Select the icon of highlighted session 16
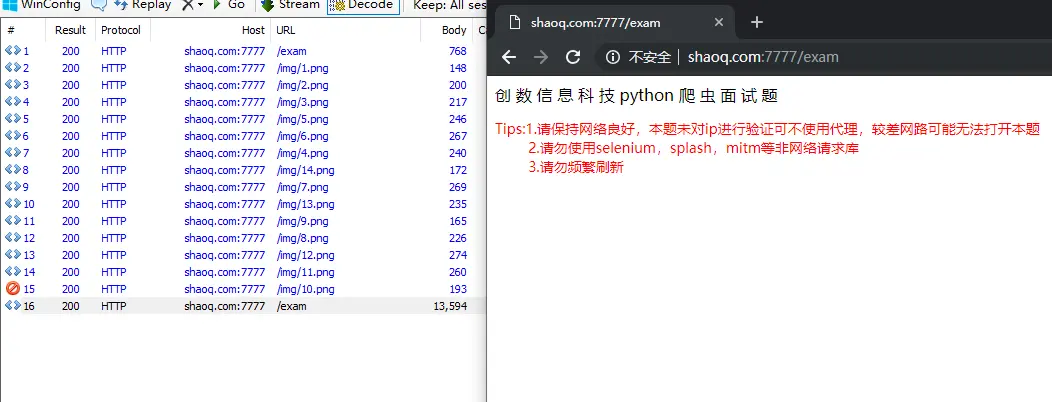This screenshot has height=402, width=1052. coord(12,306)
